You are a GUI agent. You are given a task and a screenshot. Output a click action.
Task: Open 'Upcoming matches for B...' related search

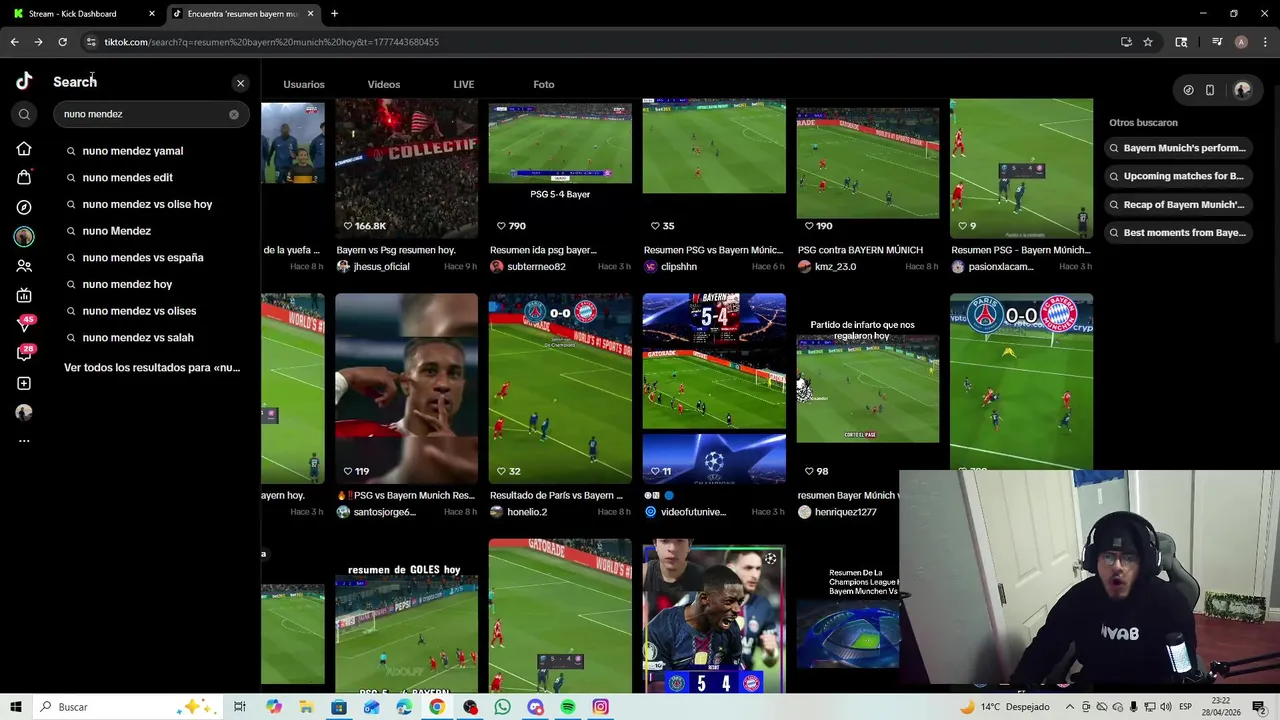[1178, 176]
